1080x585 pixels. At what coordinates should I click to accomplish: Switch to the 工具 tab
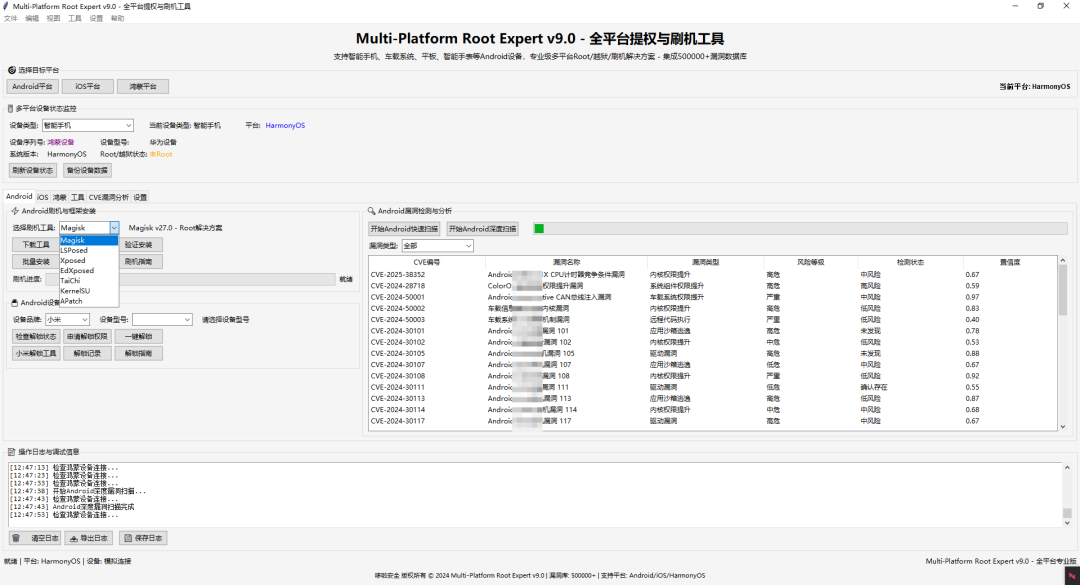tap(77, 197)
